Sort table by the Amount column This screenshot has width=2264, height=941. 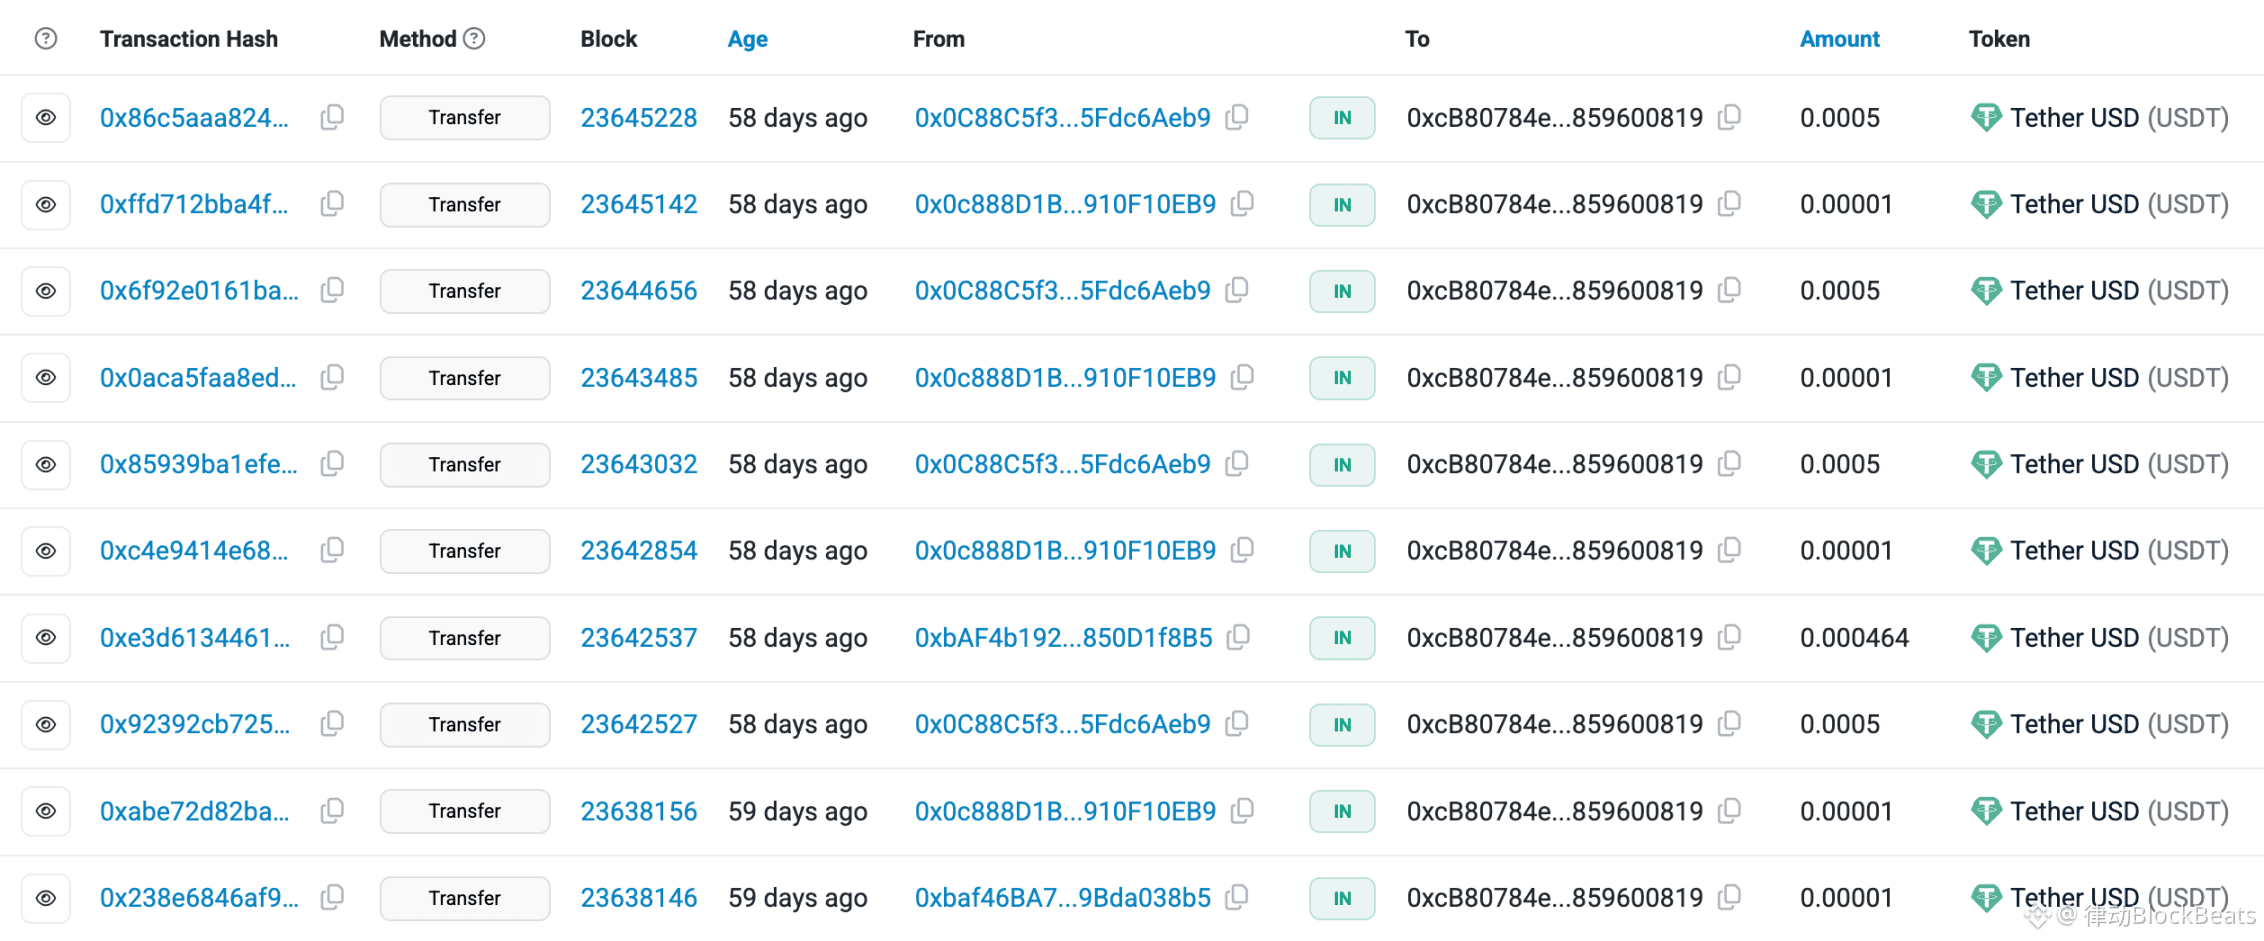coord(1840,39)
